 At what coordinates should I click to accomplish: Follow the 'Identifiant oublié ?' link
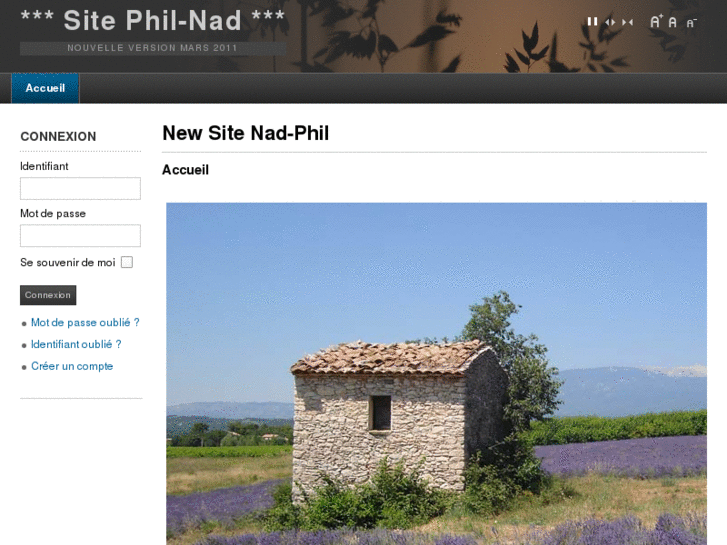(76, 344)
